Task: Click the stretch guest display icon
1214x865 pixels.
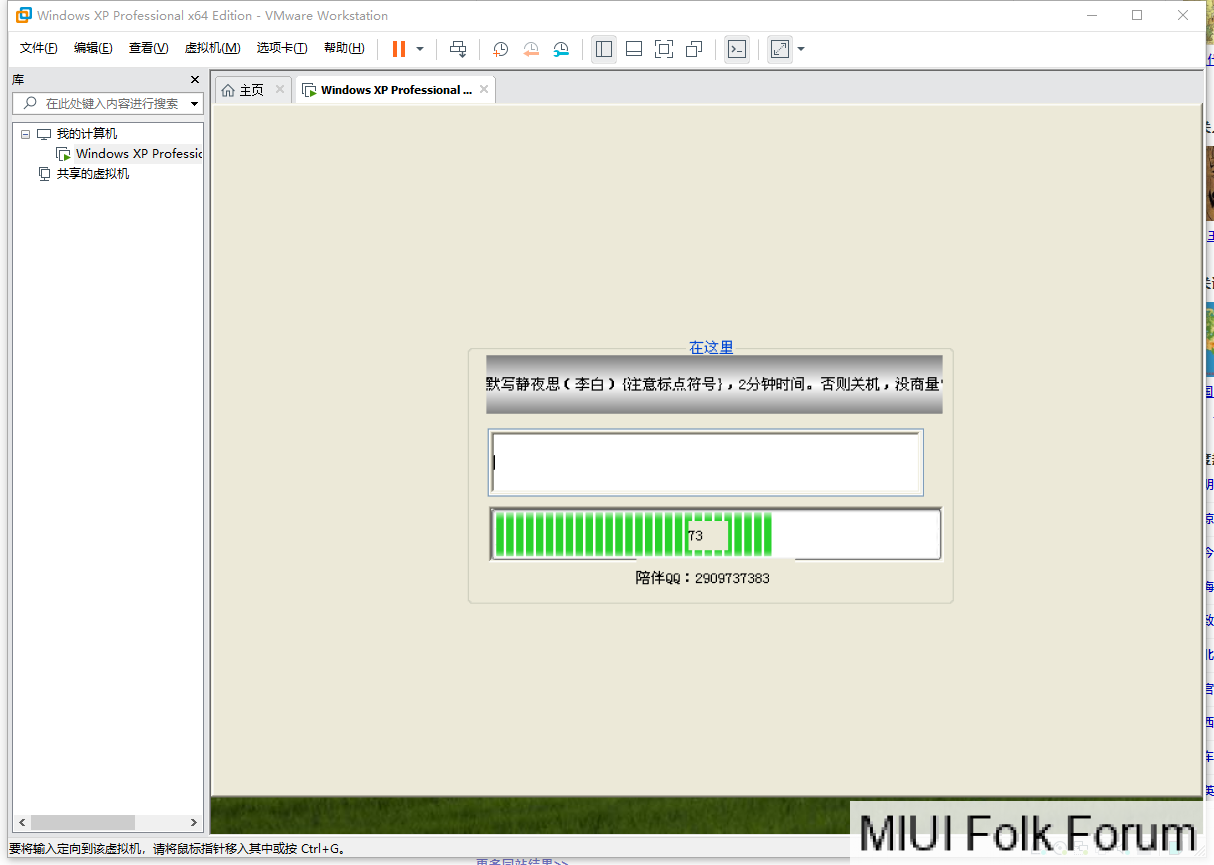Action: point(780,49)
